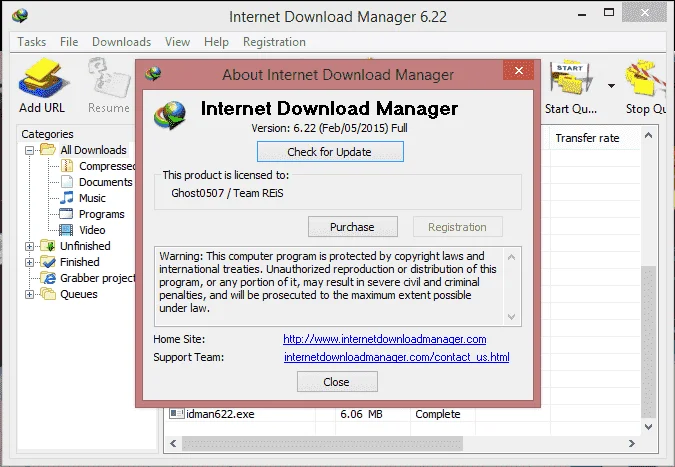Click the All Downloads open folder icon
The height and width of the screenshot is (467, 675).
(48, 149)
